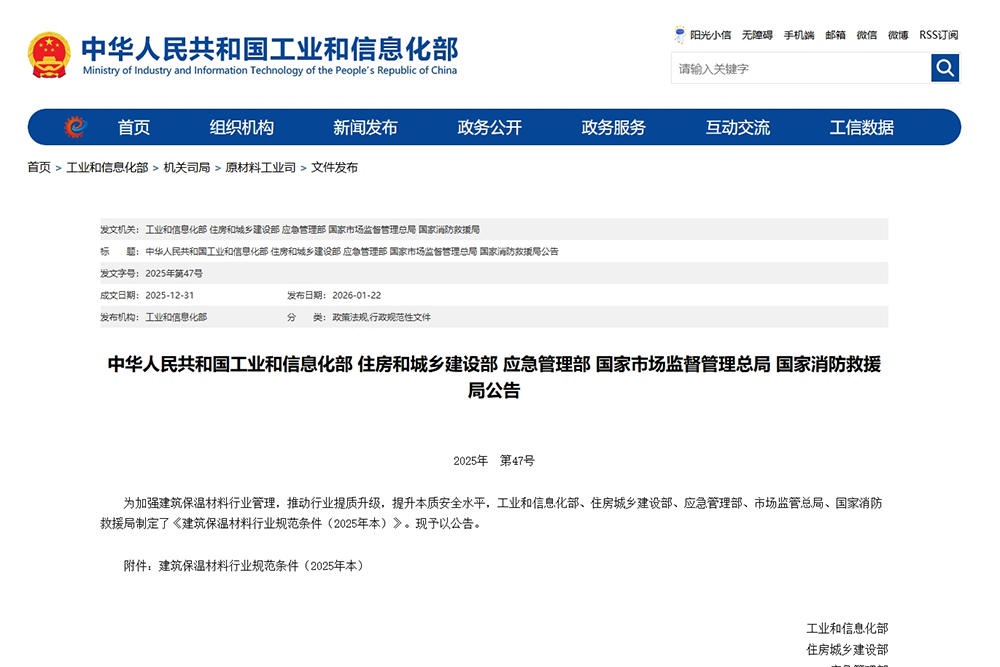Click the 邮箱 link
This screenshot has width=1000, height=667.
835,35
